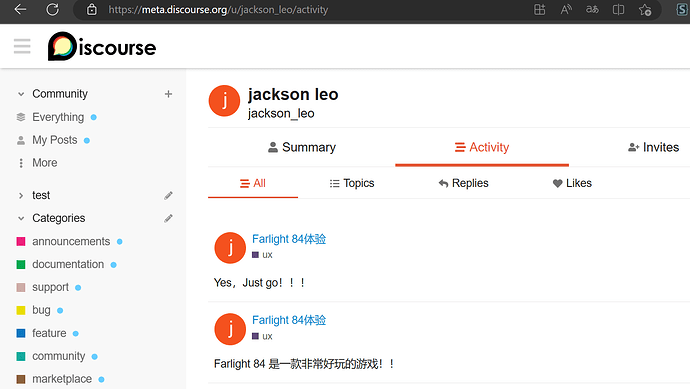Open the documentation category
The height and width of the screenshot is (389, 690).
point(68,264)
